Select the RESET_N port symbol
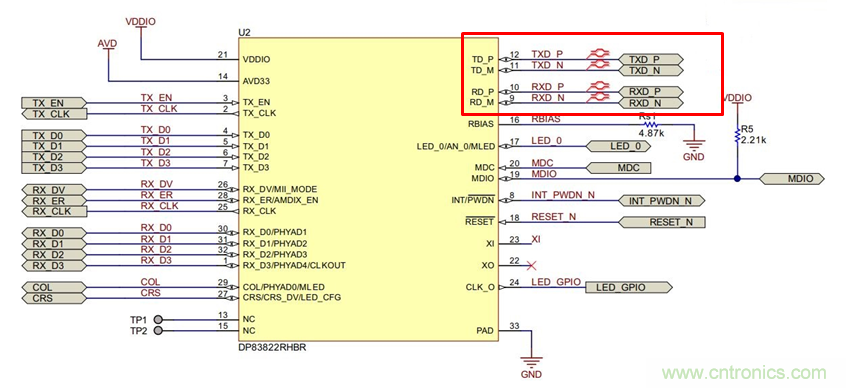This screenshot has height=388, width=846. 661,222
